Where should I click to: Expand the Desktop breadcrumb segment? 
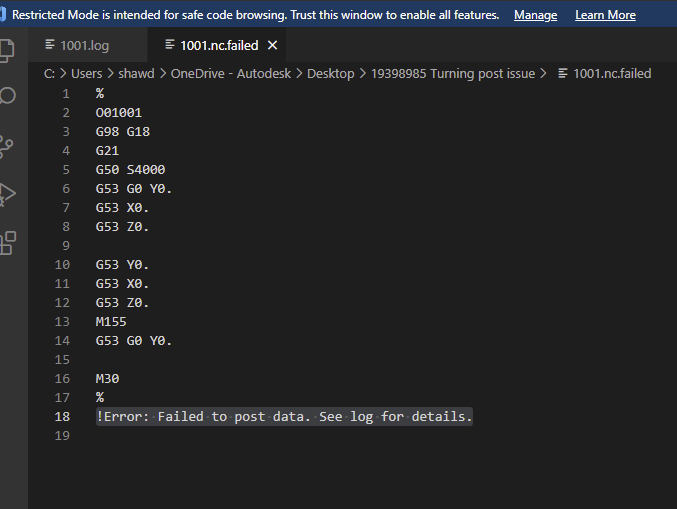(x=330, y=73)
